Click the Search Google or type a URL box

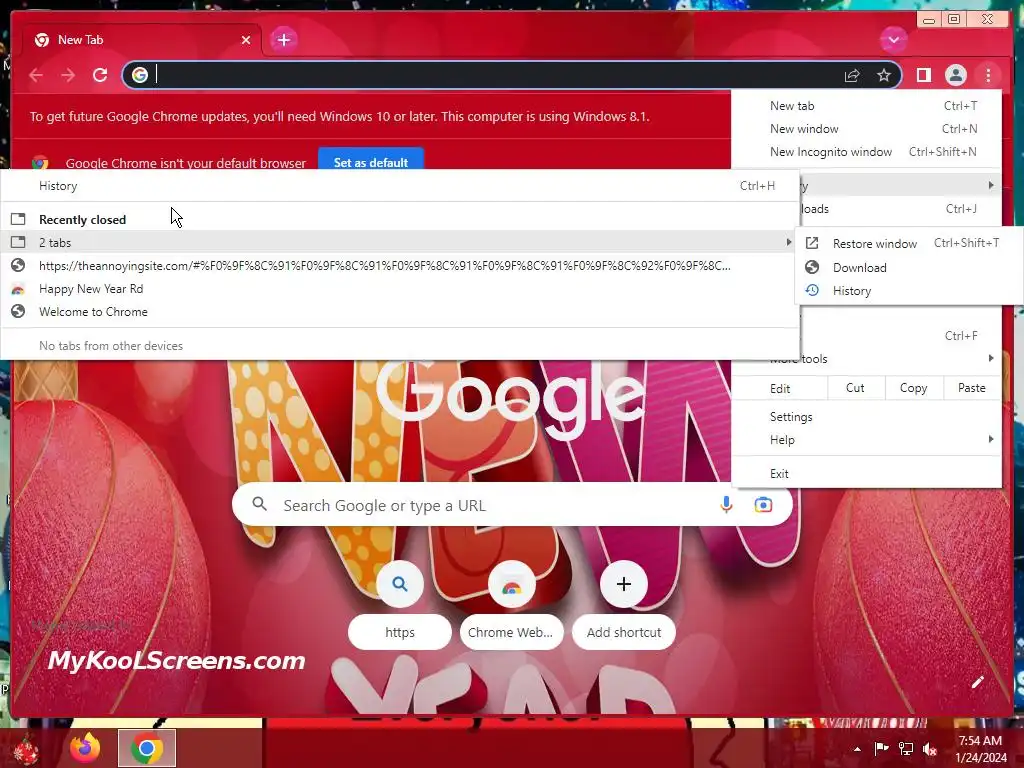point(512,505)
